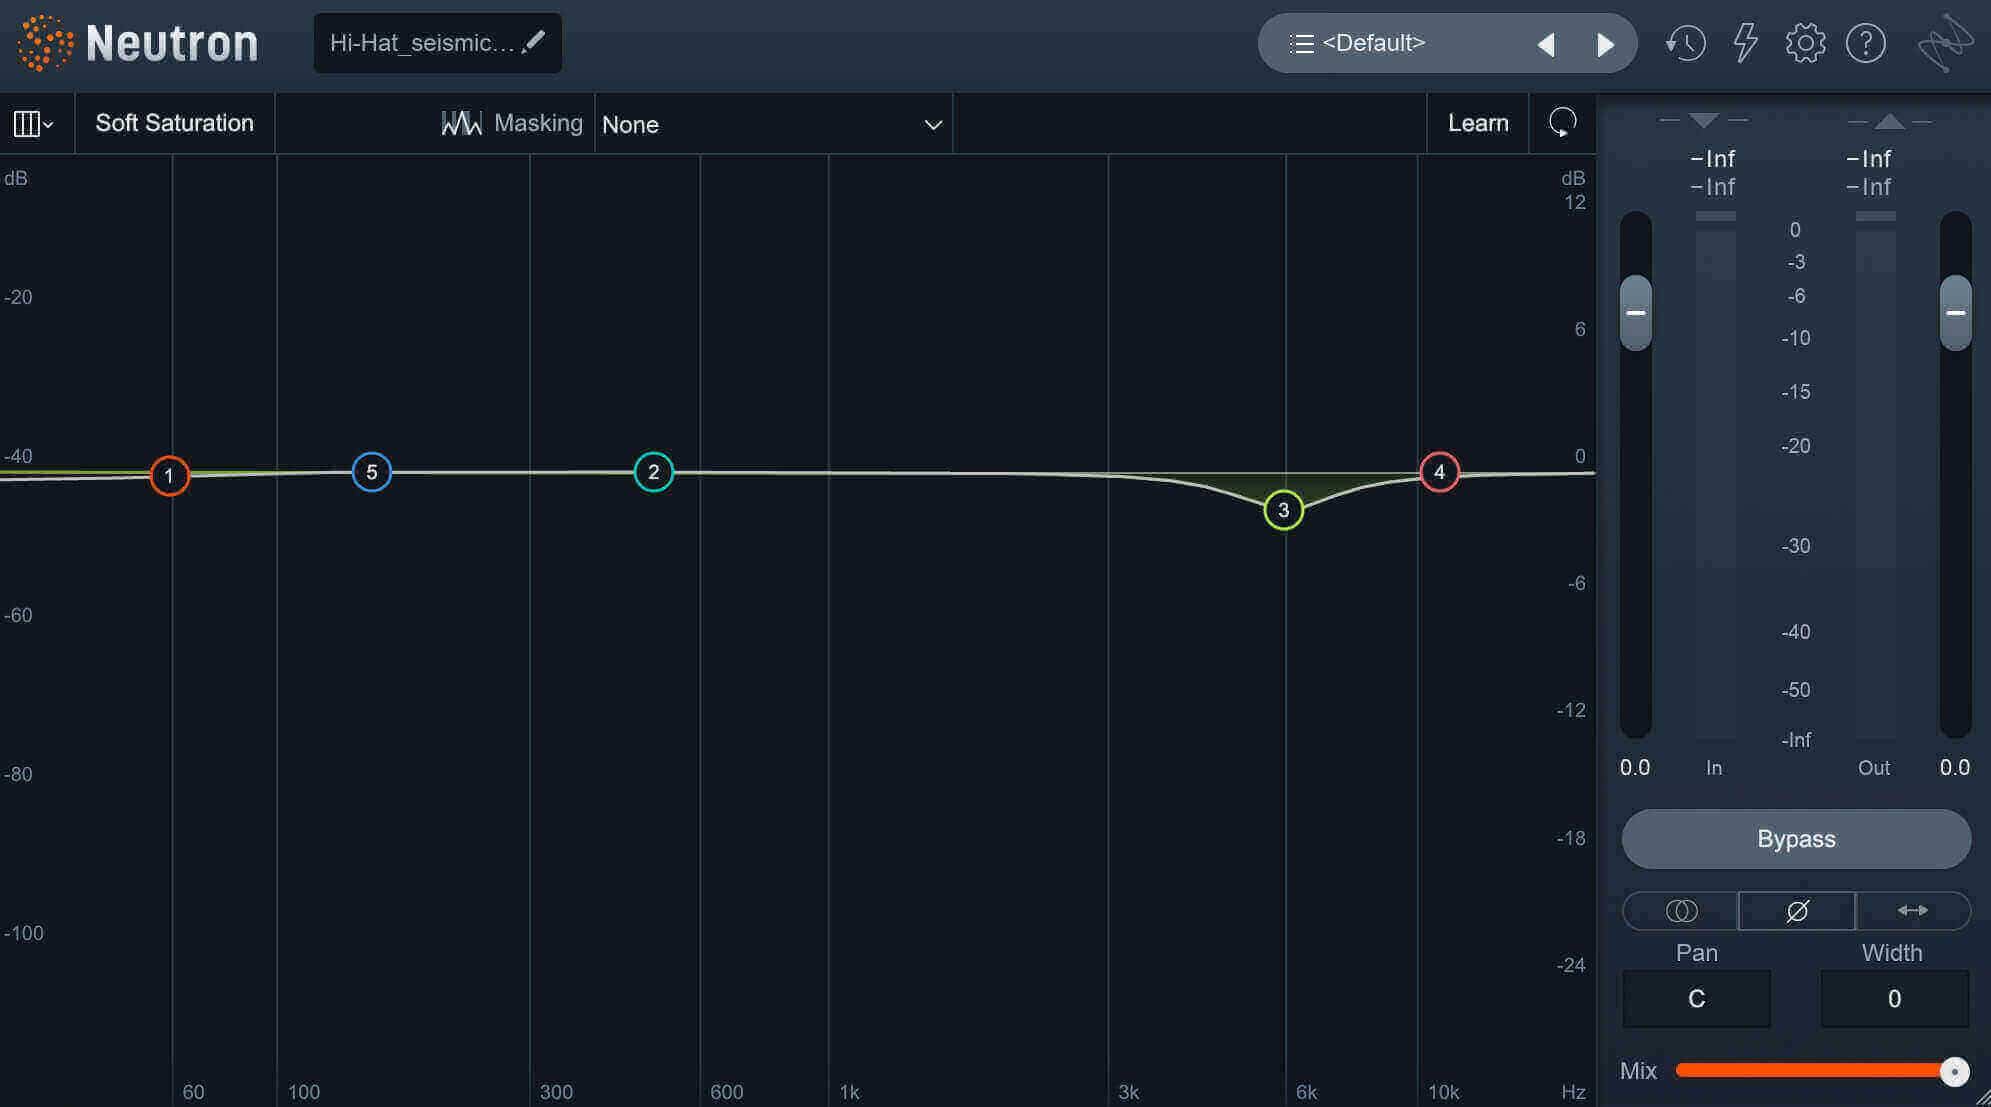This screenshot has height=1107, width=1991.
Task: Select EQ band node 5
Action: pos(371,472)
